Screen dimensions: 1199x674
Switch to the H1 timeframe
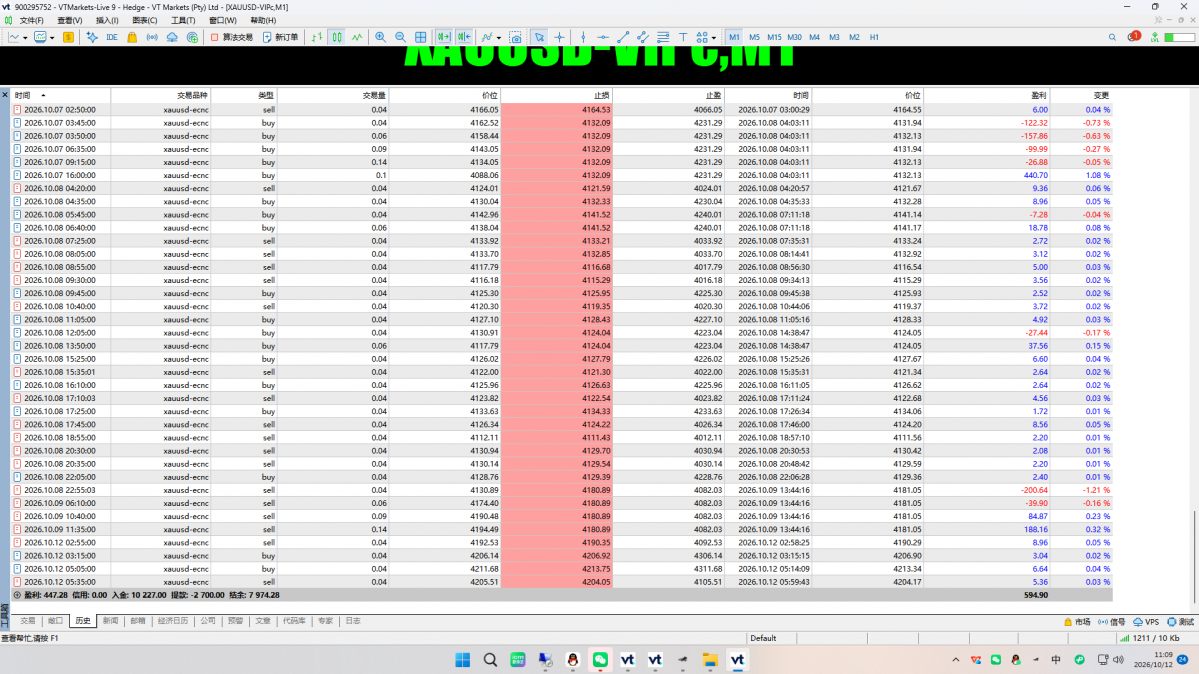coord(874,37)
